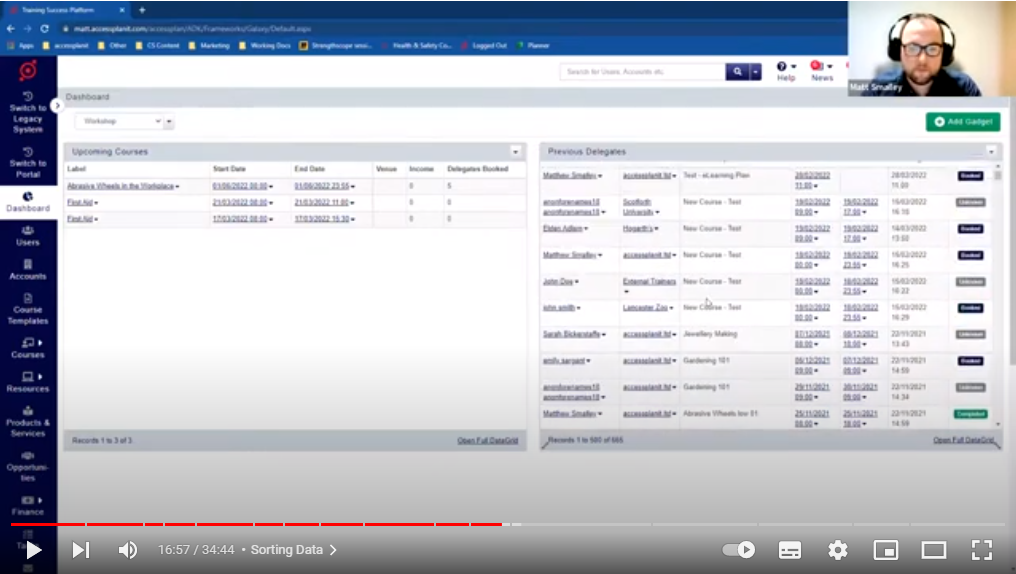Select the Accounts sidebar menu item
The width and height of the screenshot is (1016, 574).
pyautogui.click(x=28, y=269)
